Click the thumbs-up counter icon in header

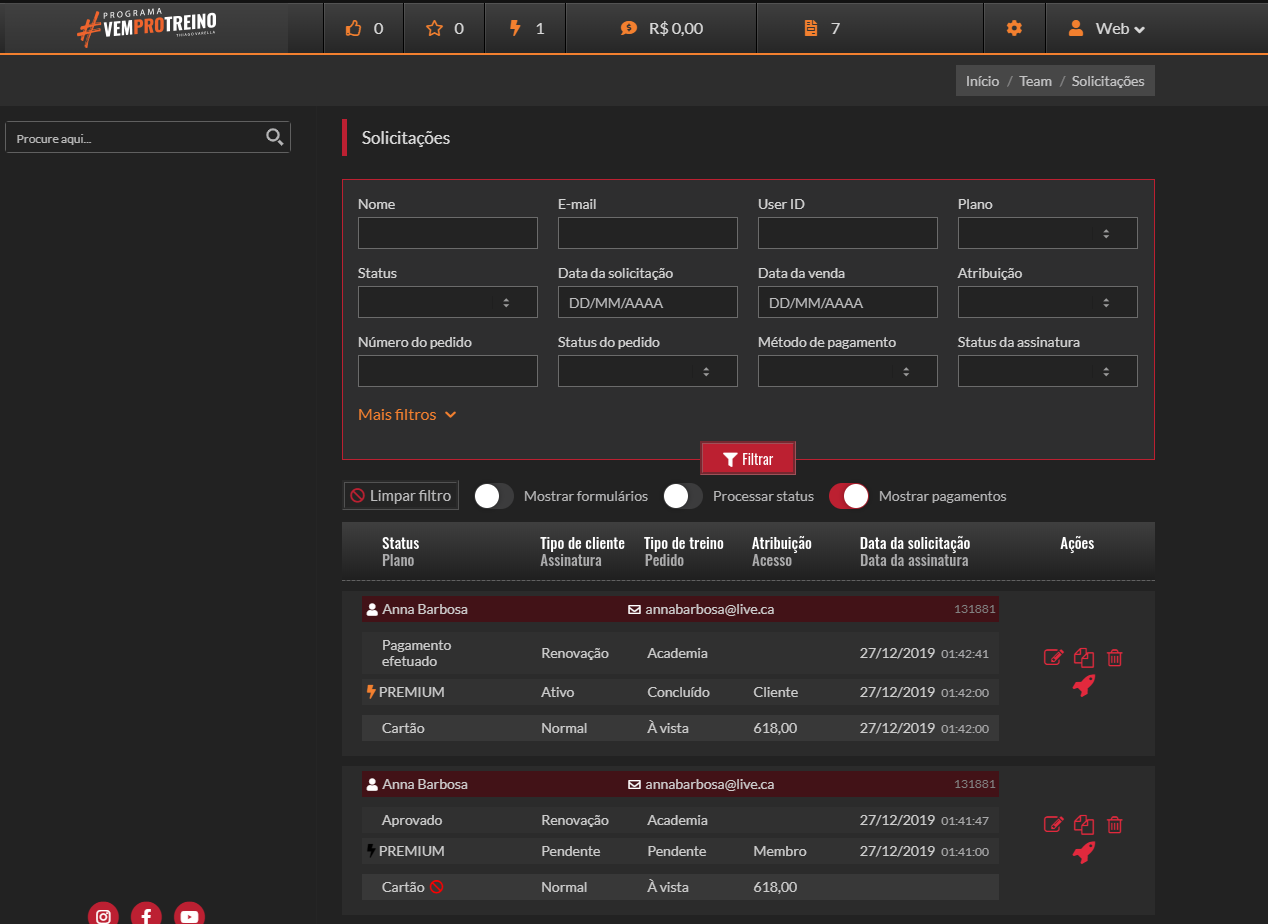click(x=353, y=28)
